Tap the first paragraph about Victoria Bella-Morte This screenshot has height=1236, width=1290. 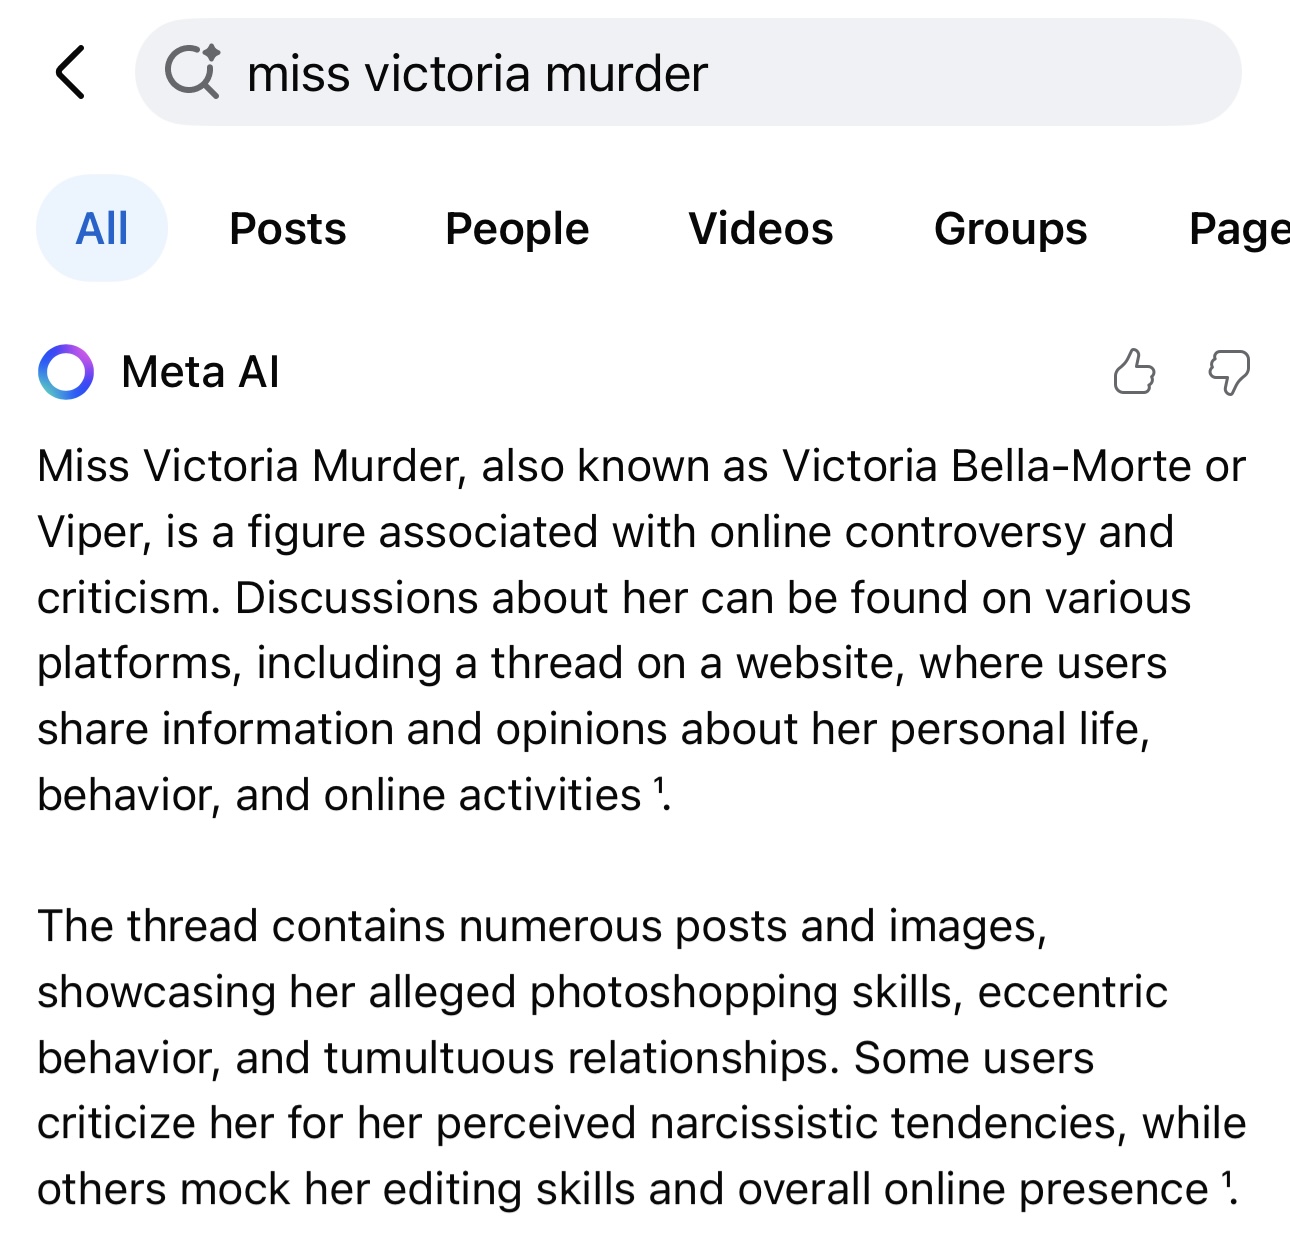[x=641, y=630]
